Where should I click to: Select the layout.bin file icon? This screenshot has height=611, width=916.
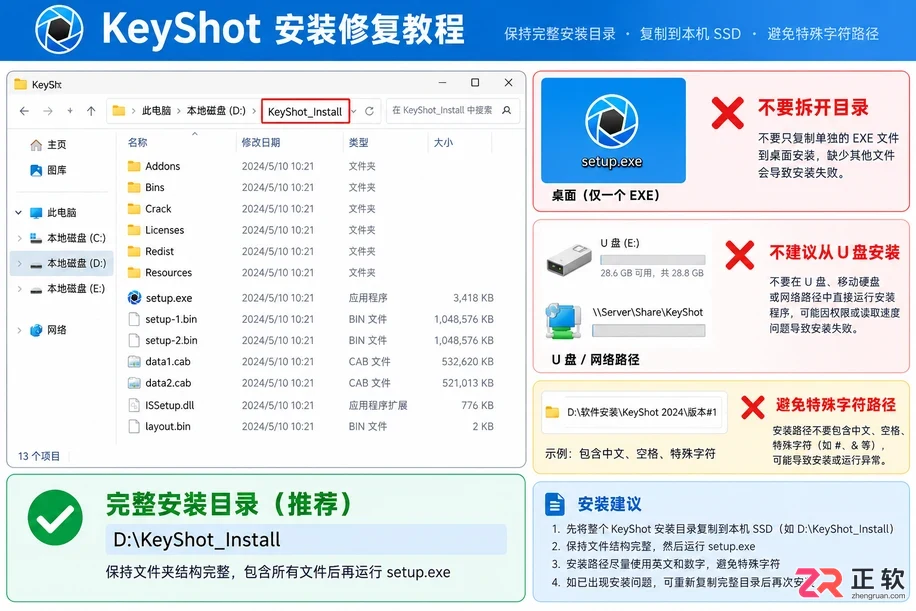click(x=134, y=426)
